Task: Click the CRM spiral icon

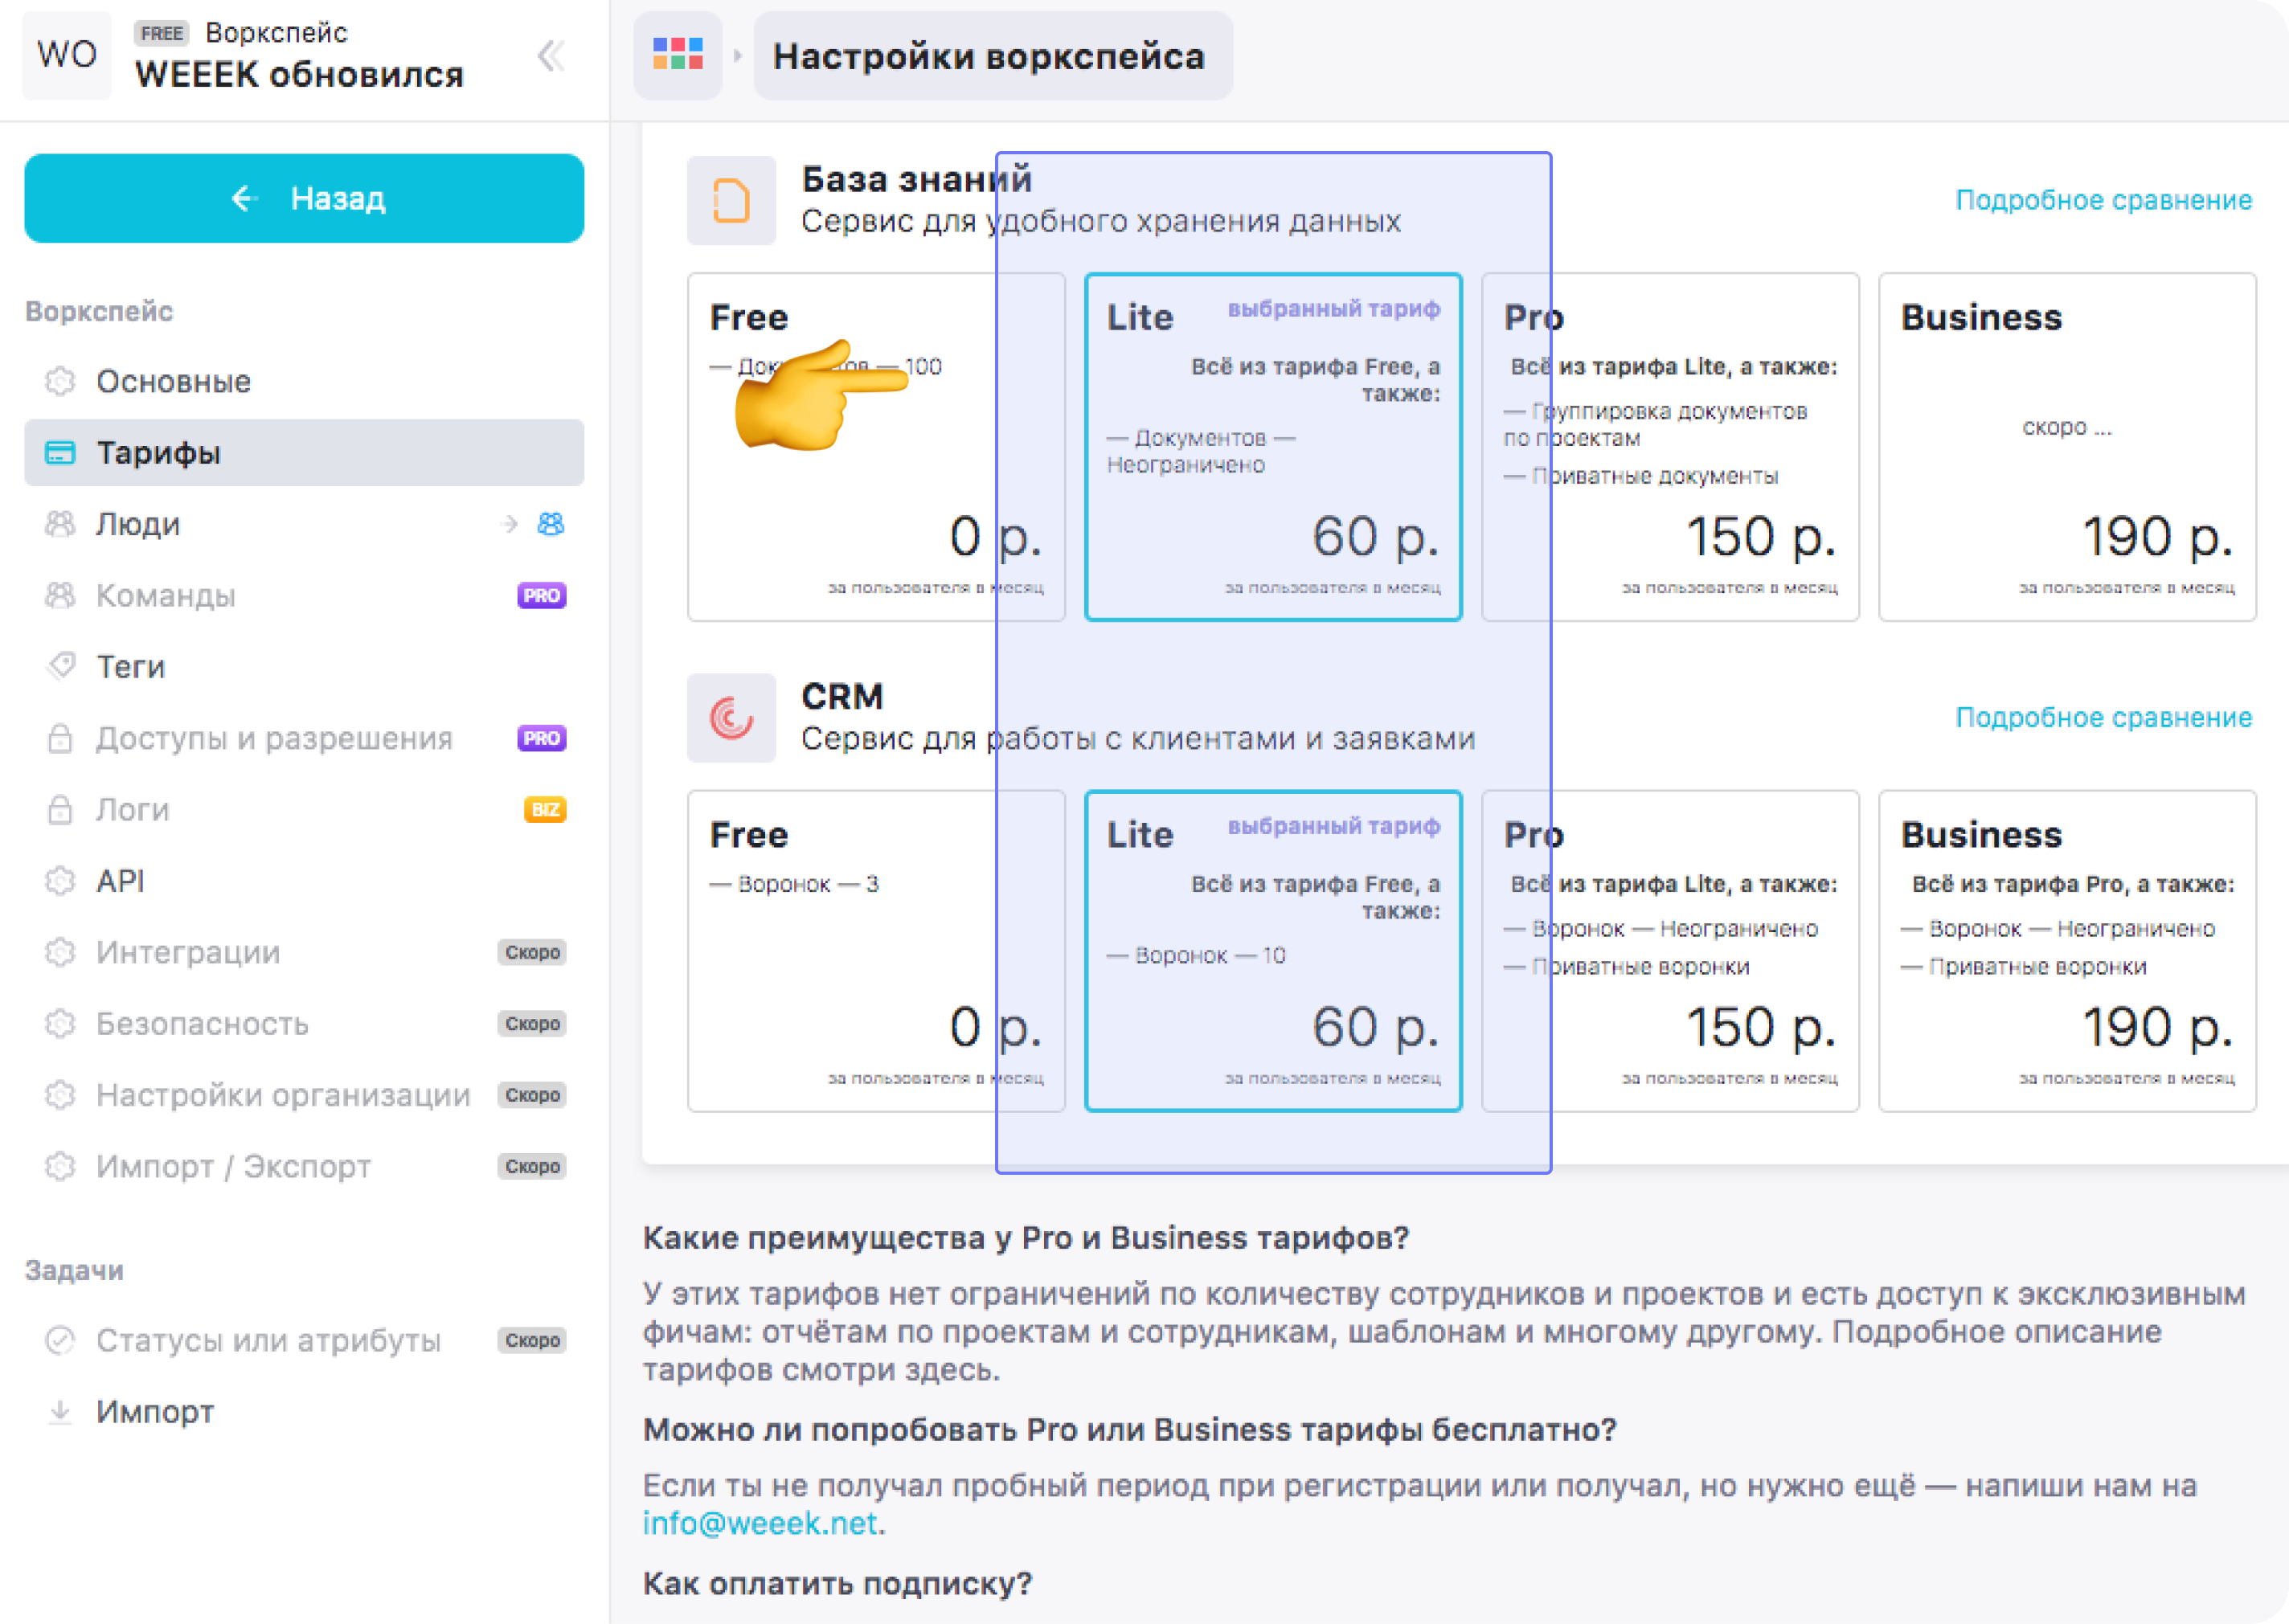Action: (731, 718)
